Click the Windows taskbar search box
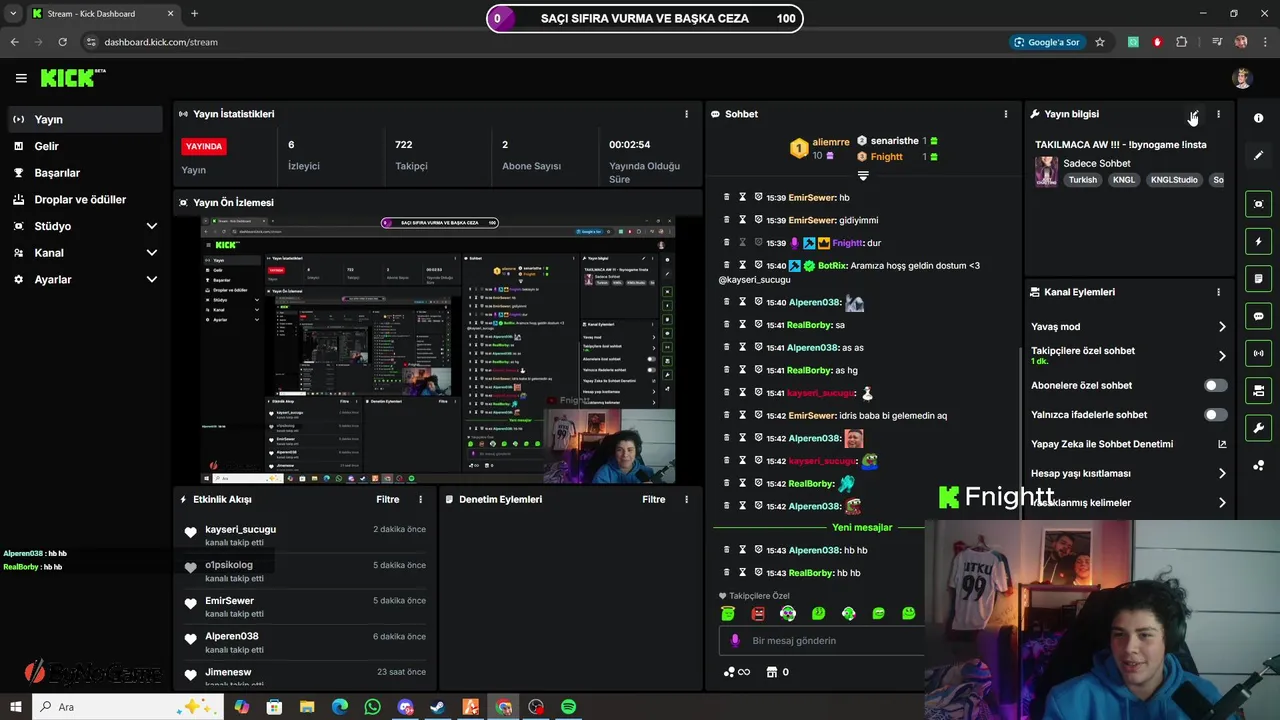This screenshot has width=1280, height=720. click(128, 707)
